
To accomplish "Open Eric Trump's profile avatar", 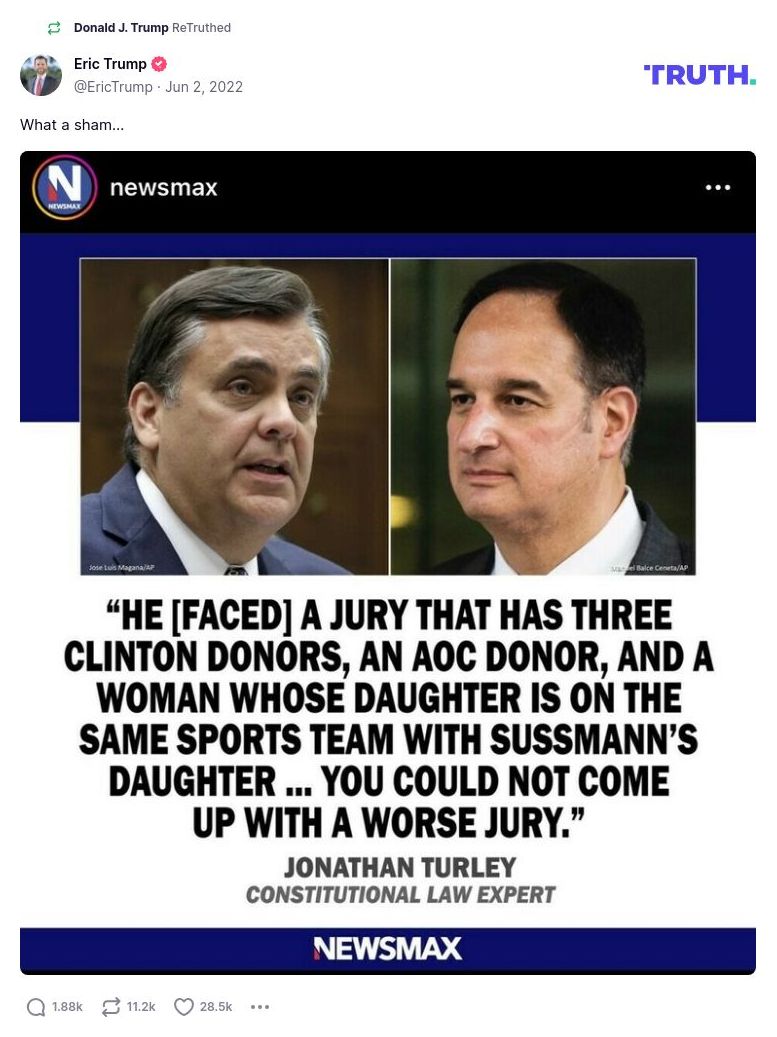I will click(x=41, y=75).
